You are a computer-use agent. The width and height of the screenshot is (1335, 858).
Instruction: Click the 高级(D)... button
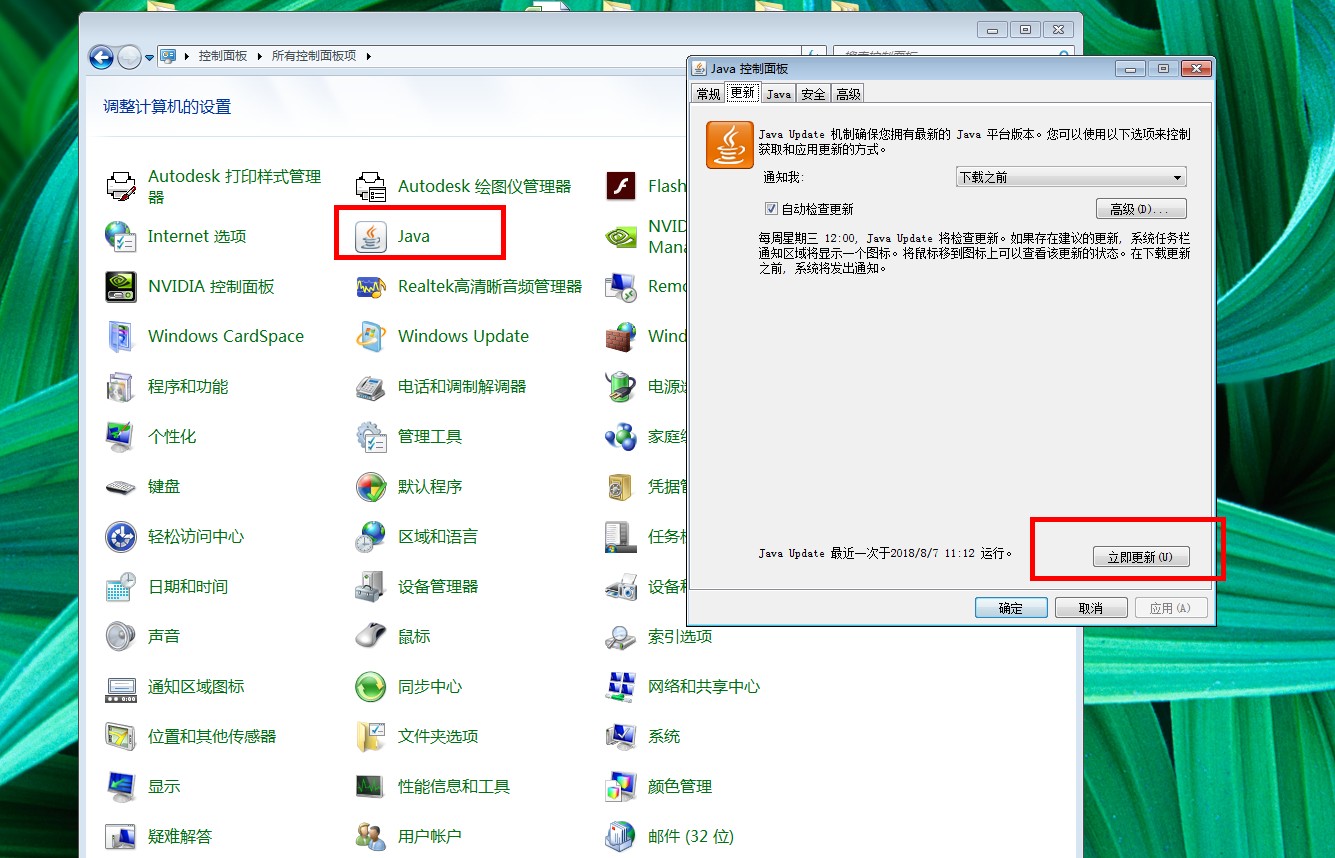[x=1141, y=209]
